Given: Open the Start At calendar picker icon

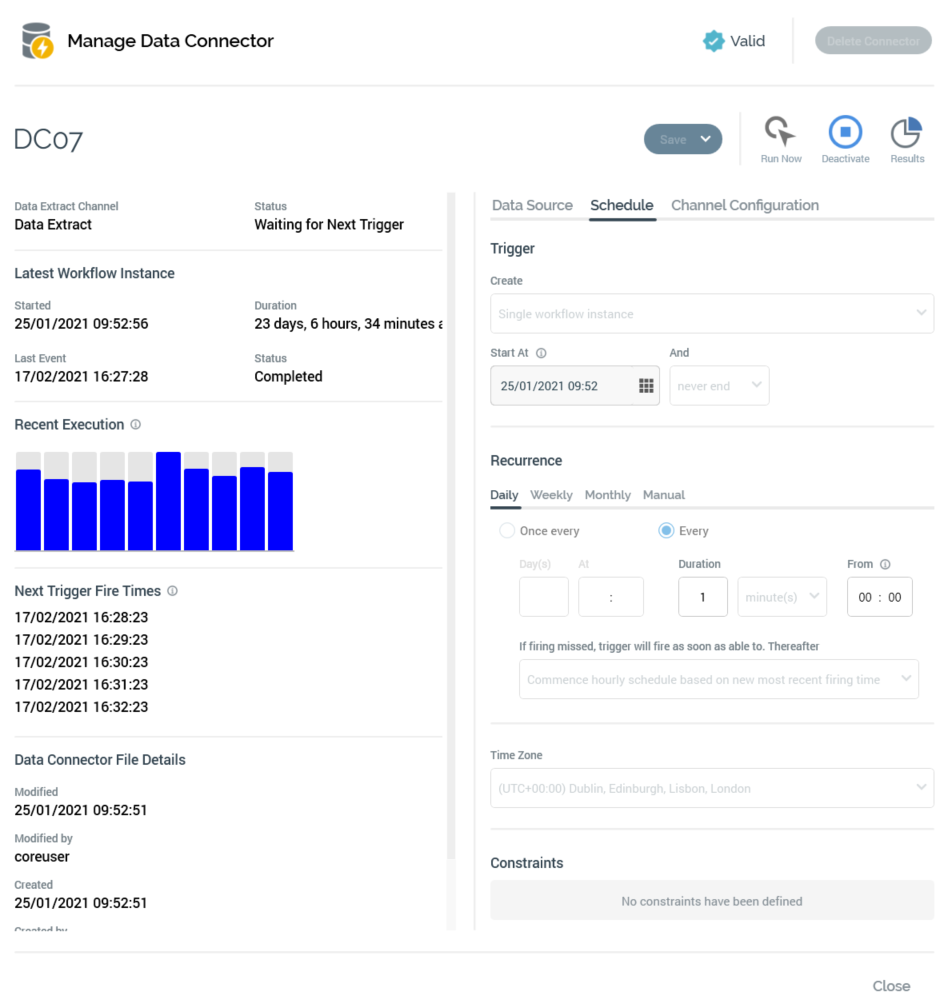Looking at the screenshot, I should click(645, 386).
